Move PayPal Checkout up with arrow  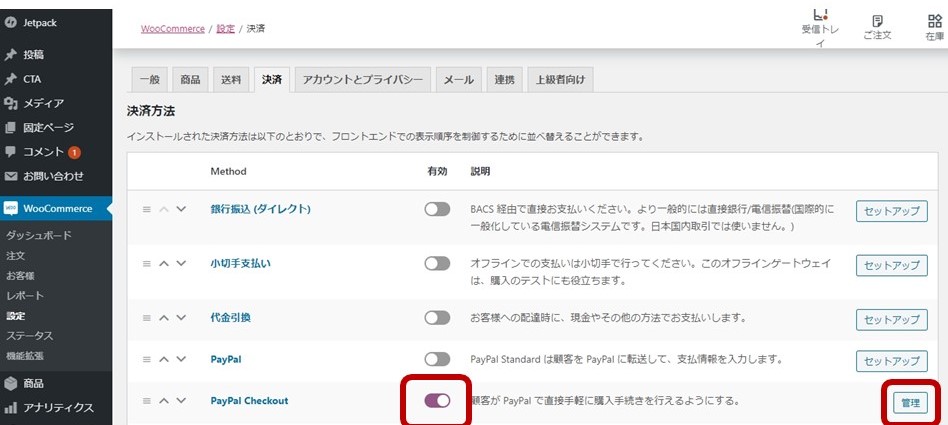pos(164,401)
